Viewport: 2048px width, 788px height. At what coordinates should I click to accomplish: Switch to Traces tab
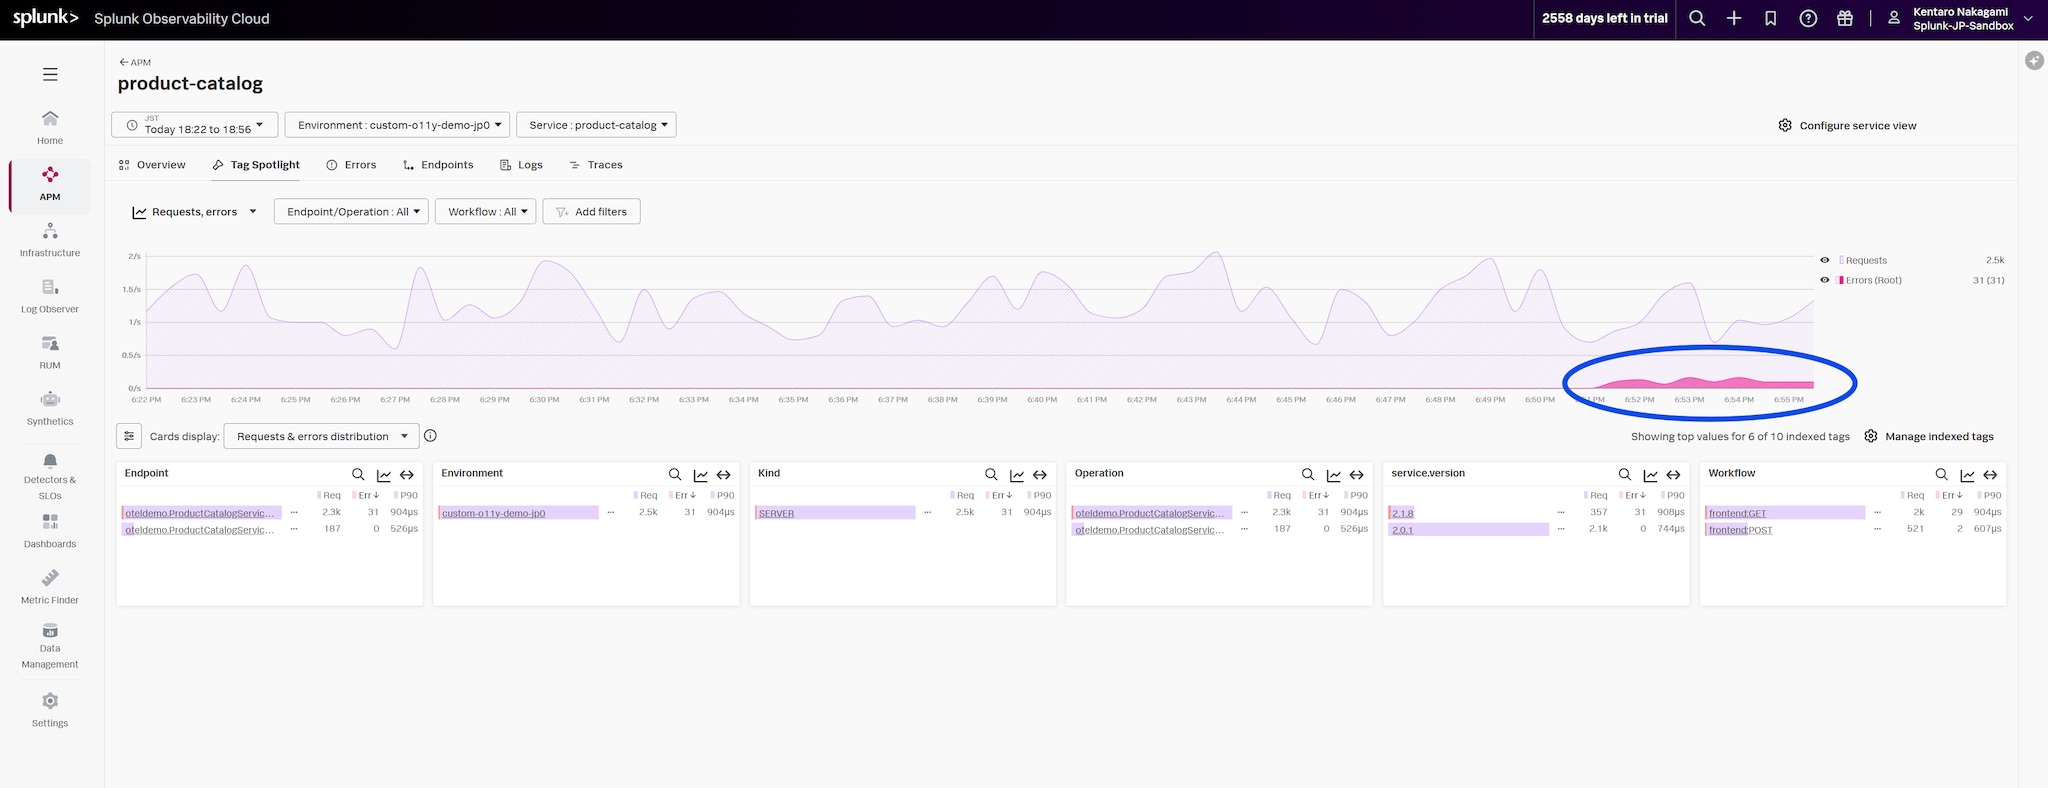596,165
